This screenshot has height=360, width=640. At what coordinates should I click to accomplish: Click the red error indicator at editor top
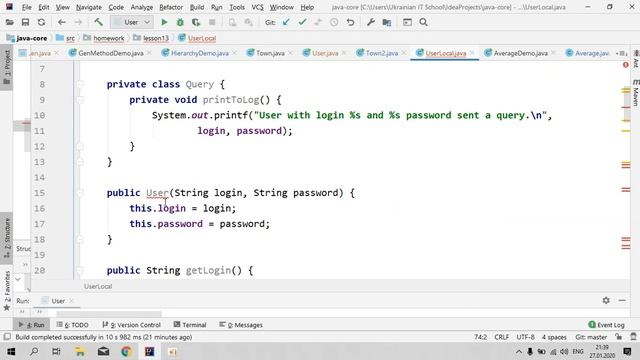625,65
